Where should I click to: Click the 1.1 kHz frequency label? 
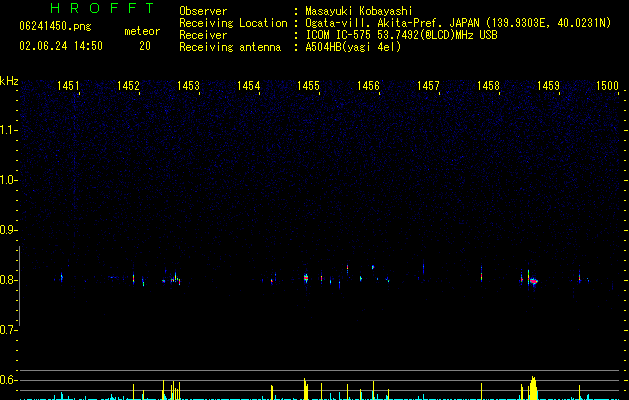(x=8, y=130)
